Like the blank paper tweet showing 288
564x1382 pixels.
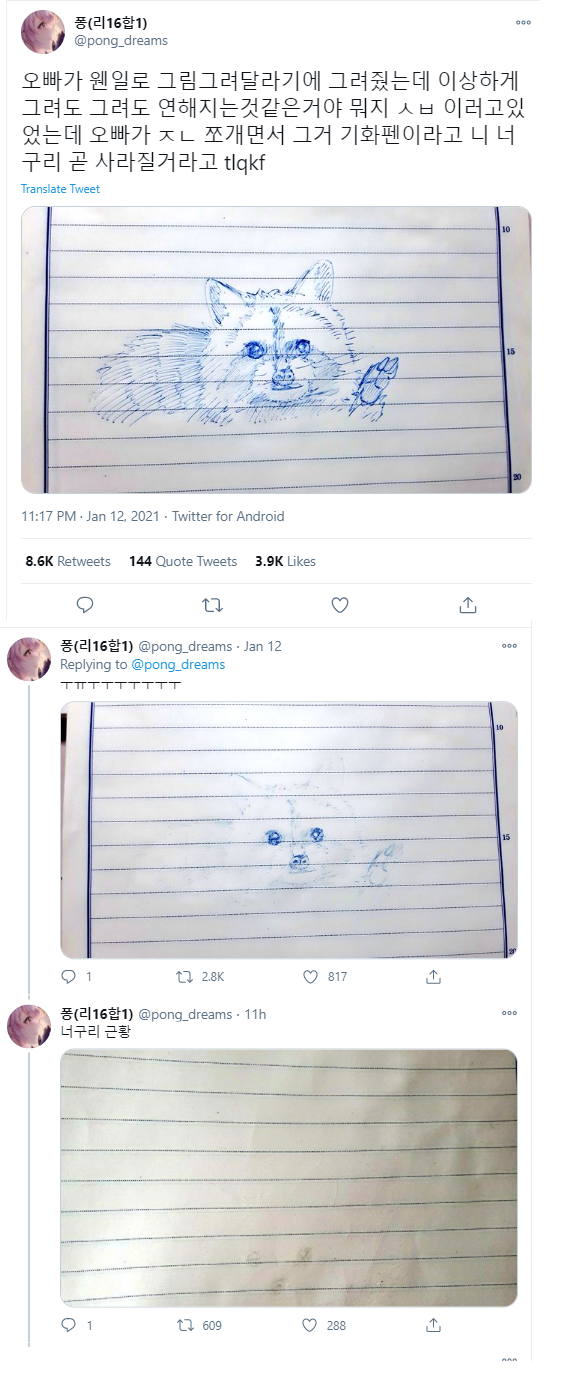pyautogui.click(x=324, y=1325)
